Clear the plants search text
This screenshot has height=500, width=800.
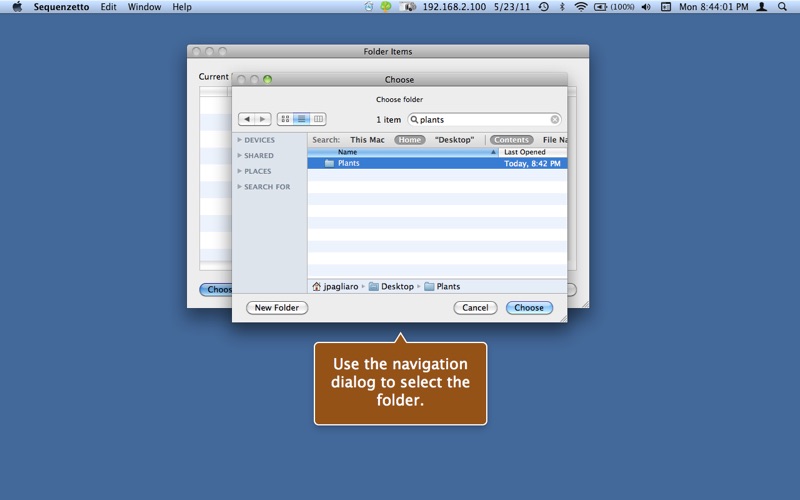click(555, 119)
